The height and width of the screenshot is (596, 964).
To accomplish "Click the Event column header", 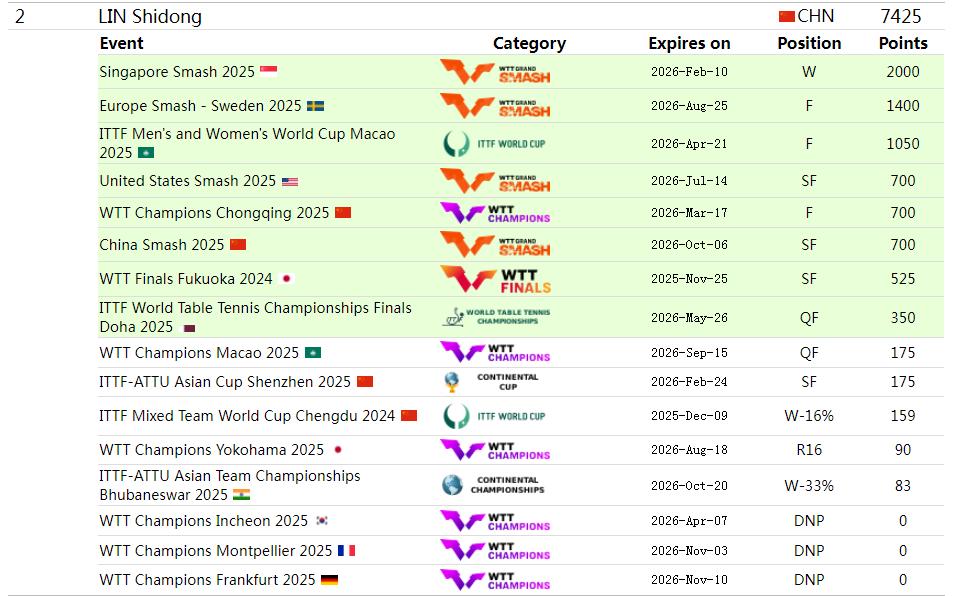I will [x=121, y=43].
